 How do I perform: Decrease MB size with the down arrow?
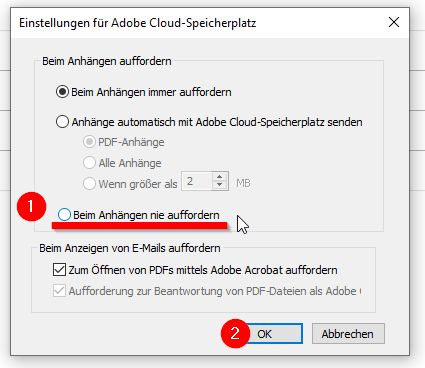(x=220, y=185)
